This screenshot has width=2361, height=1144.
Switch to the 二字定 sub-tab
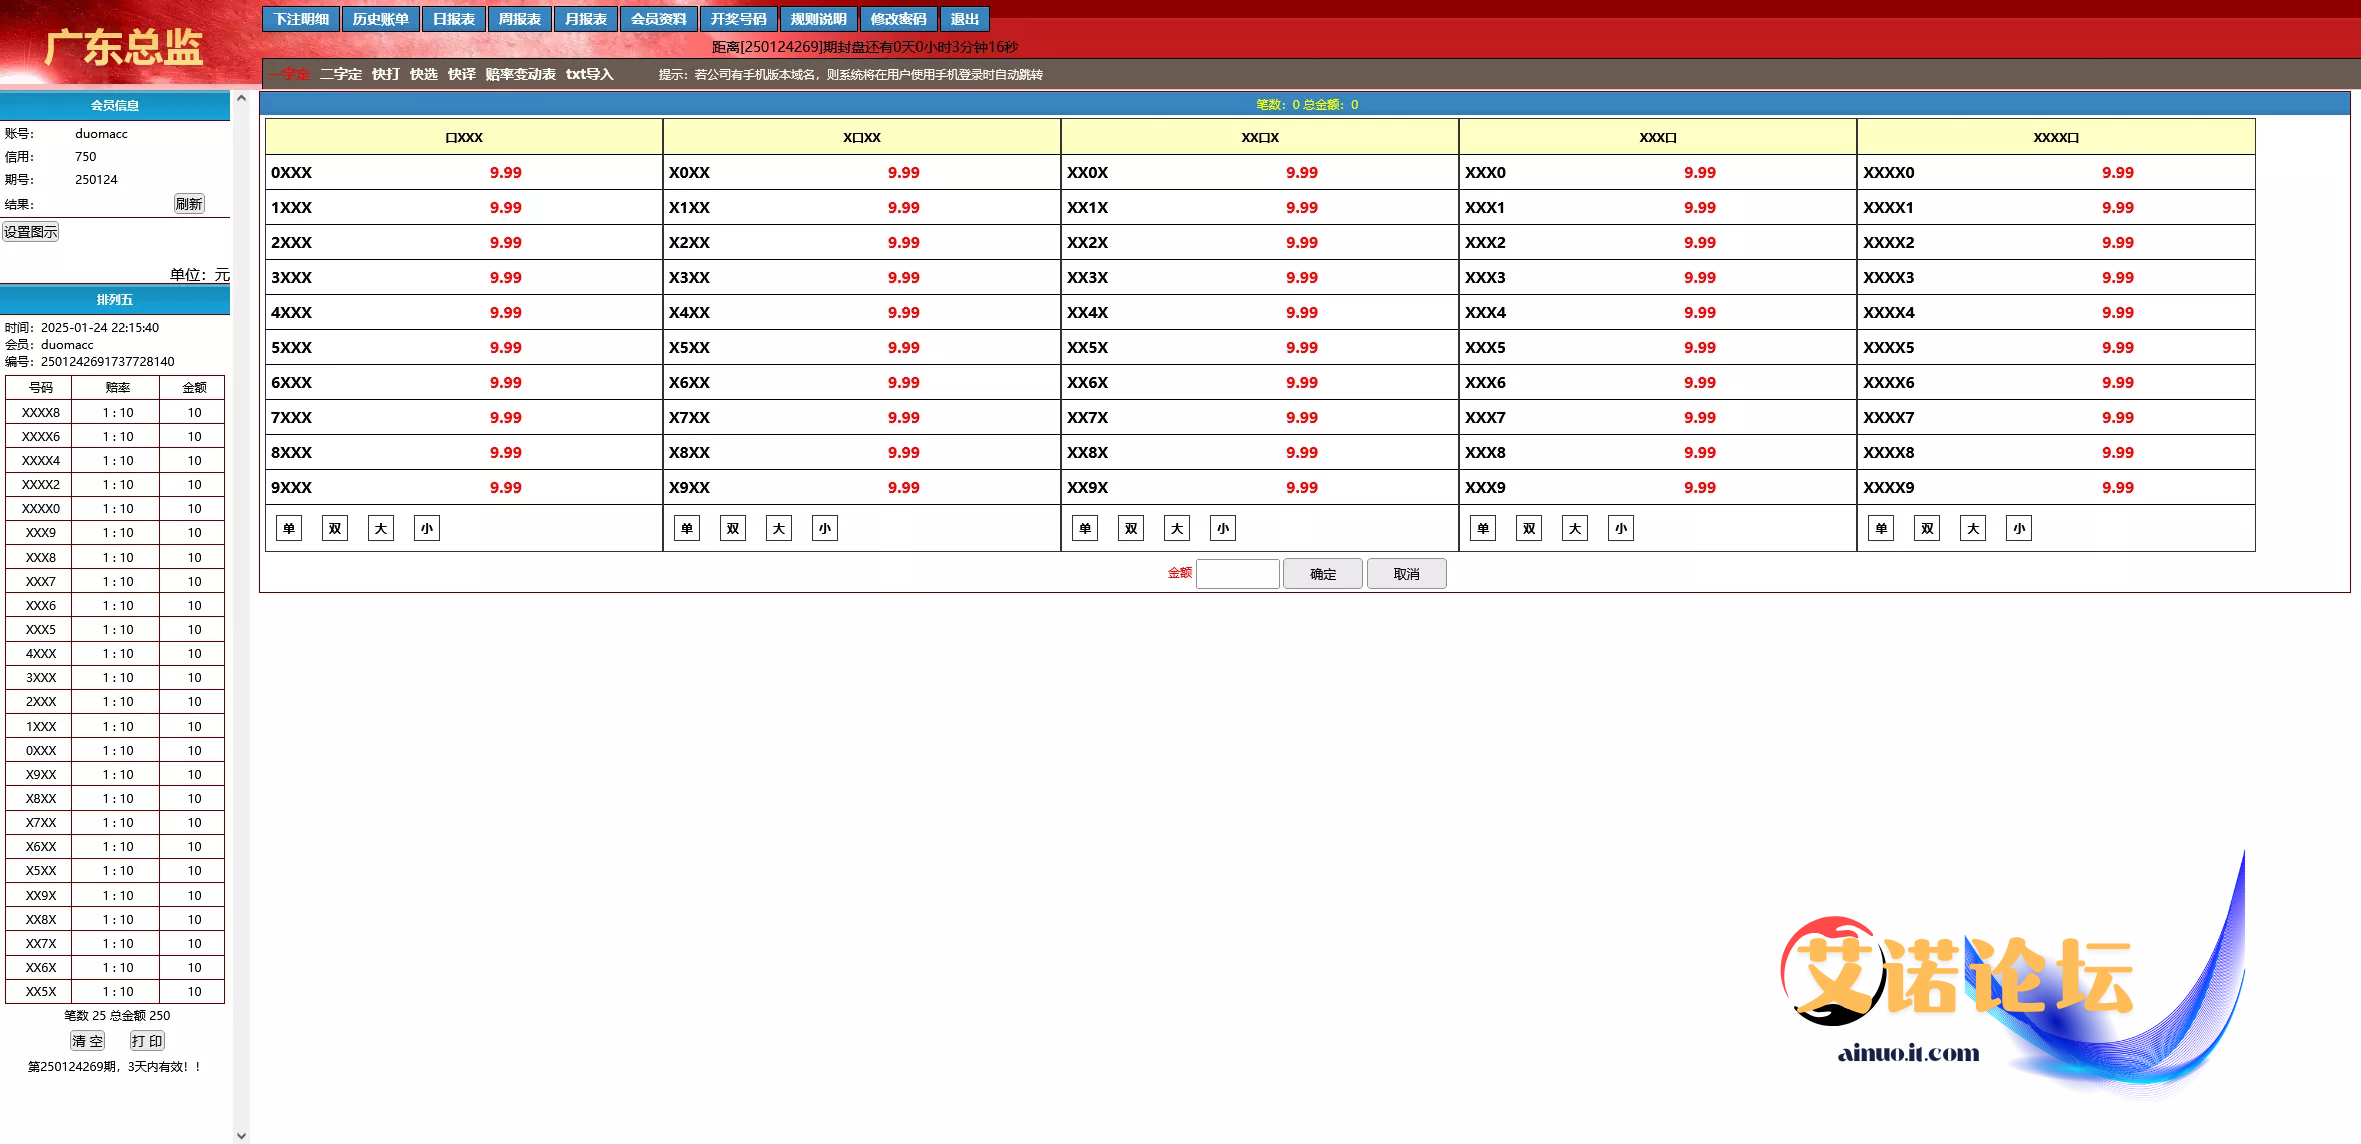pos(341,74)
